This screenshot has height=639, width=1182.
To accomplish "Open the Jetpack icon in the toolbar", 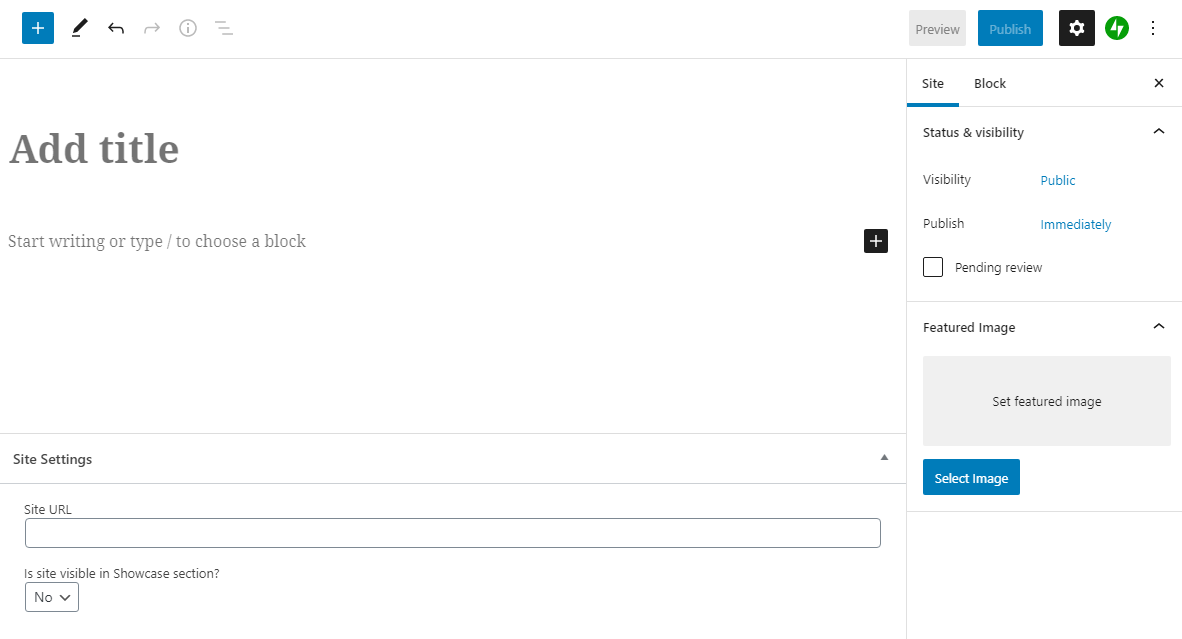I will click(x=1117, y=28).
